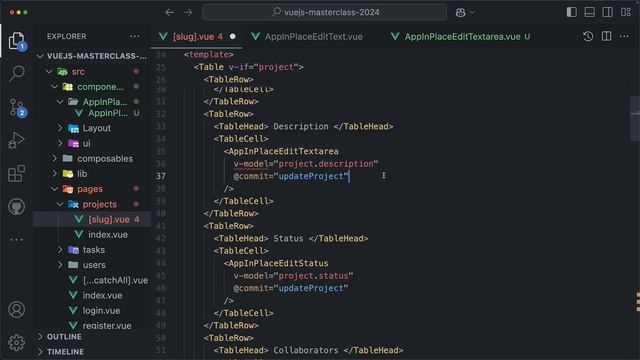Open editor More Actions ellipsis
640x360 pixels.
[x=624, y=36]
